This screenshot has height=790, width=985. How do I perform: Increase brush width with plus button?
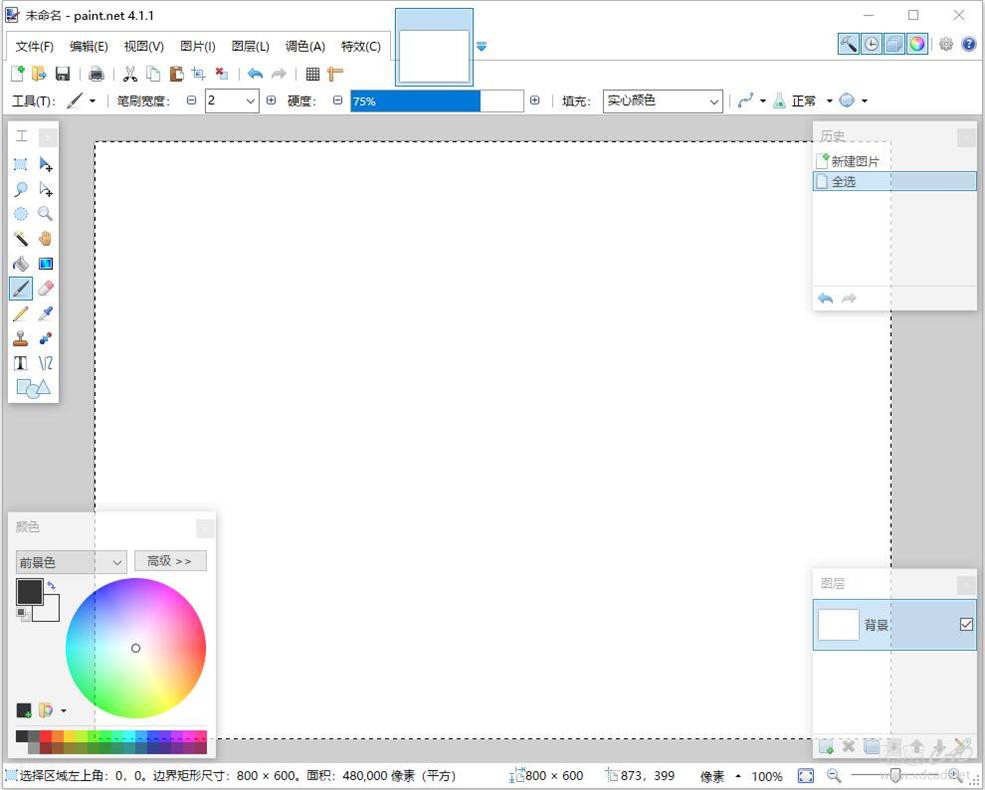[x=271, y=100]
